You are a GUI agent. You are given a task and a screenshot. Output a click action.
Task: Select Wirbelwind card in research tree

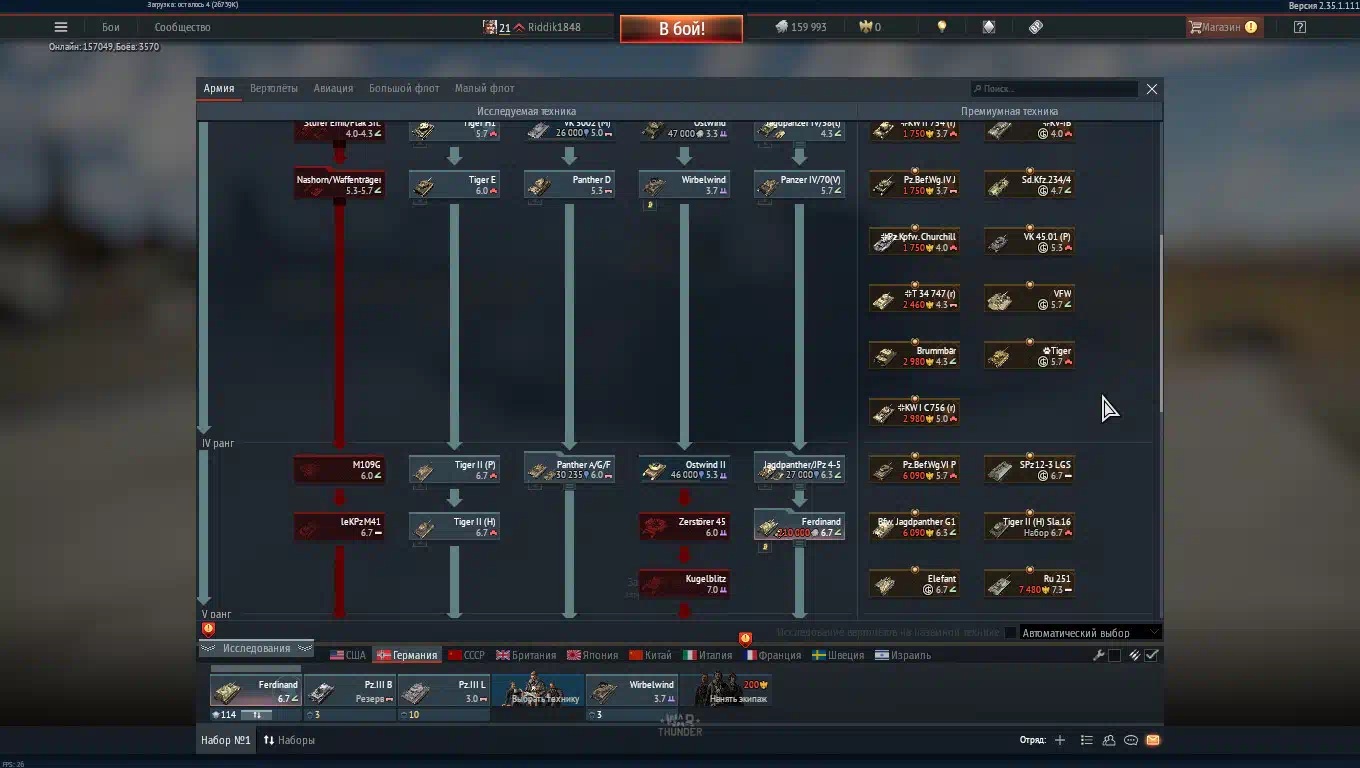pyautogui.click(x=684, y=185)
